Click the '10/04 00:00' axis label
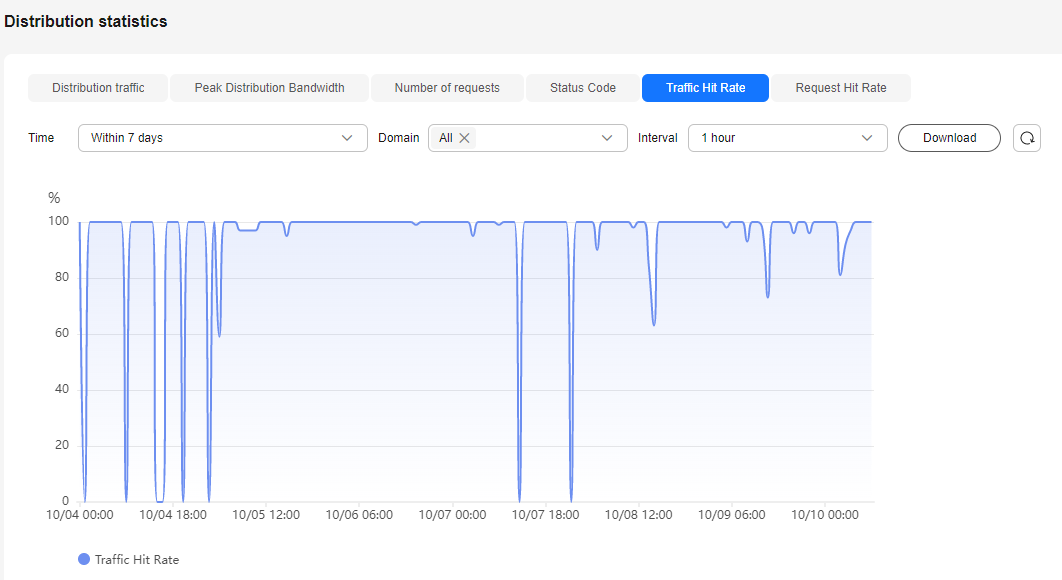The width and height of the screenshot is (1062, 580). (x=80, y=515)
